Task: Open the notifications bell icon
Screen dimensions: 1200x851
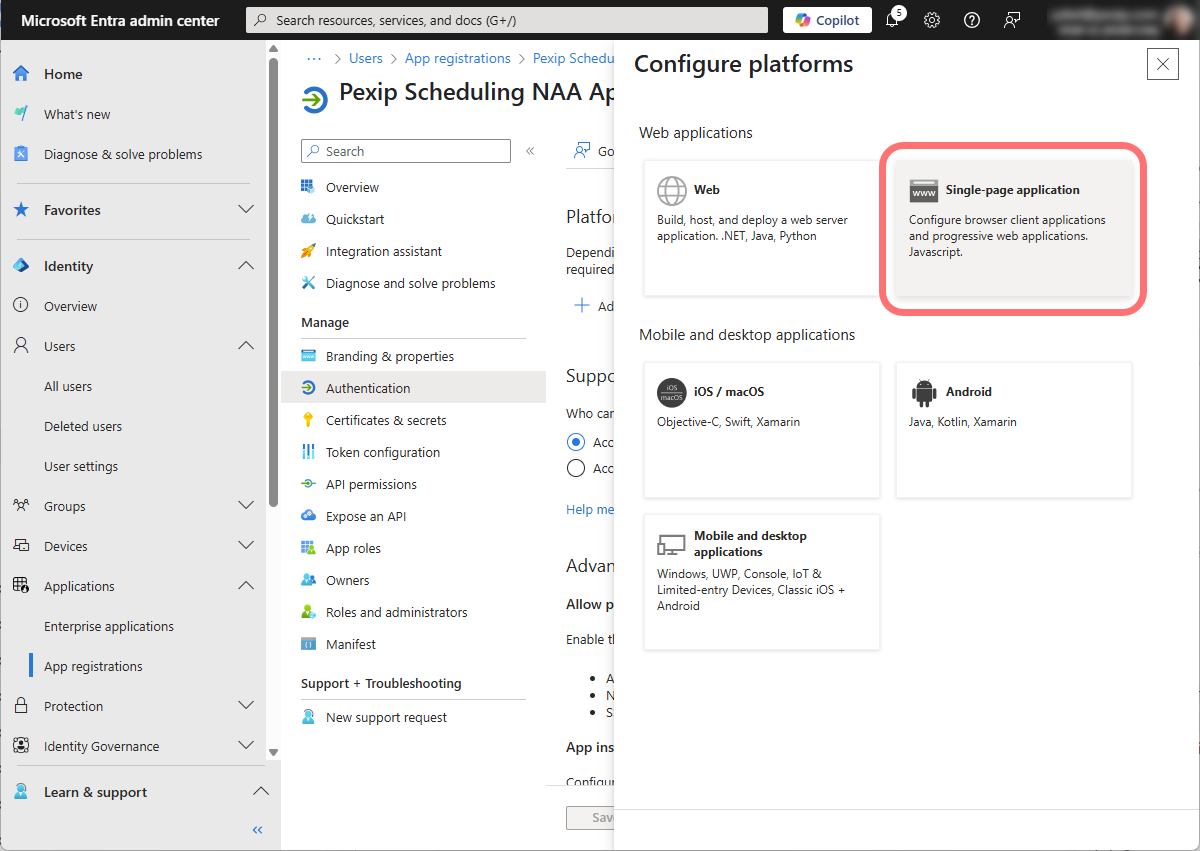Action: coord(893,20)
